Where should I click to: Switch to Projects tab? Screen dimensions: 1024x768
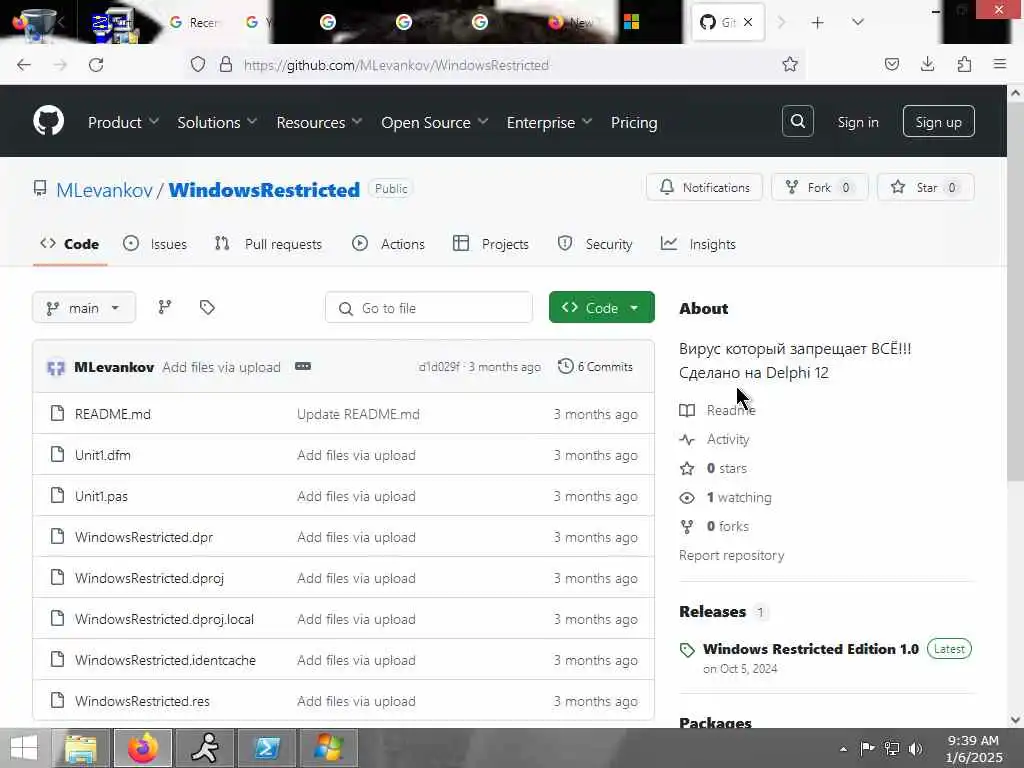(x=490, y=244)
